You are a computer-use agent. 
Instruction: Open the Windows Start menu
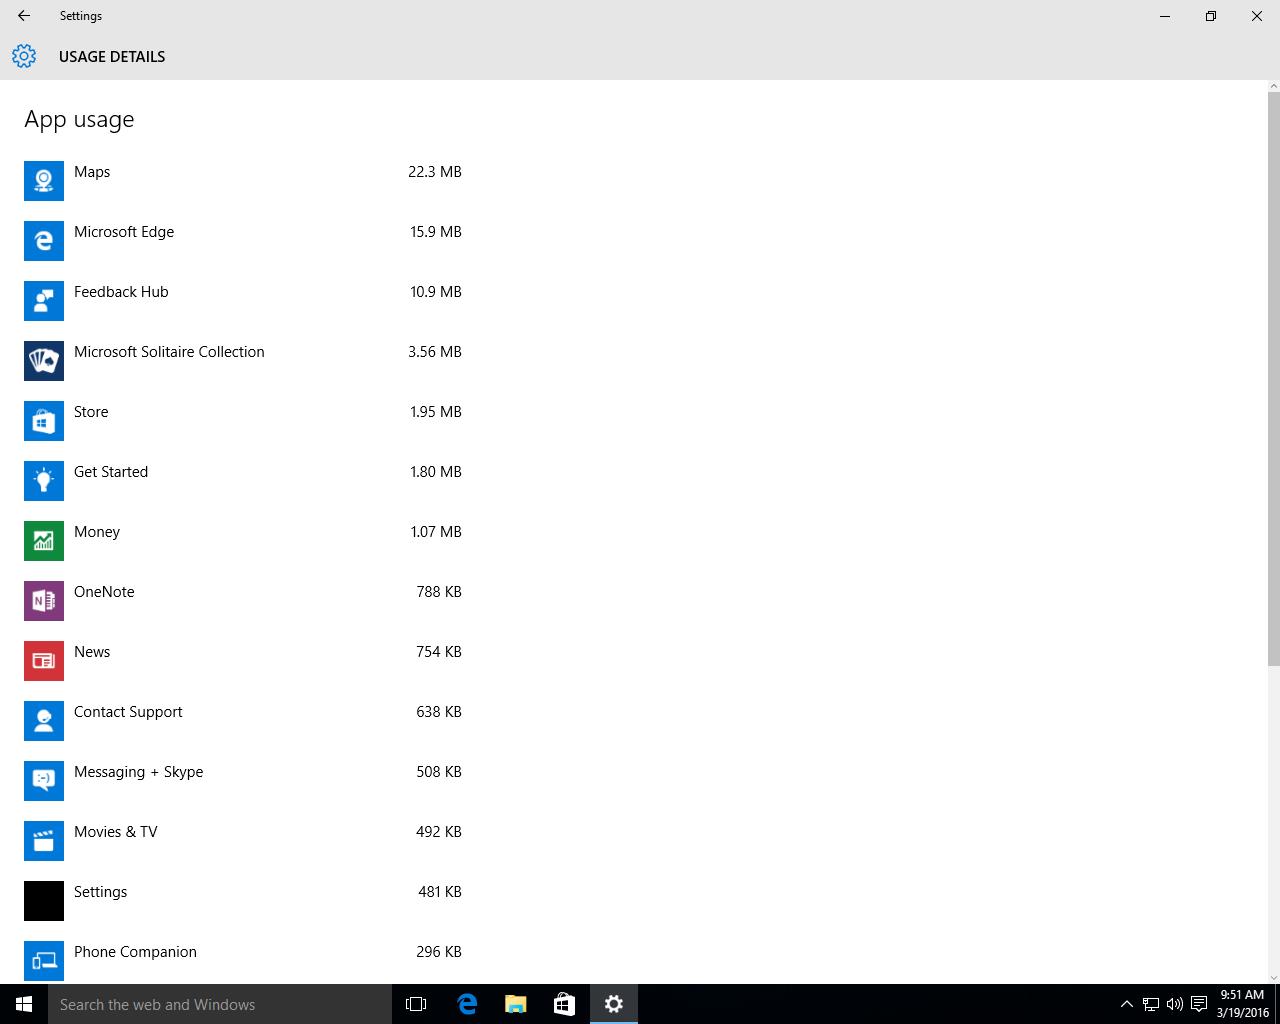[24, 1004]
